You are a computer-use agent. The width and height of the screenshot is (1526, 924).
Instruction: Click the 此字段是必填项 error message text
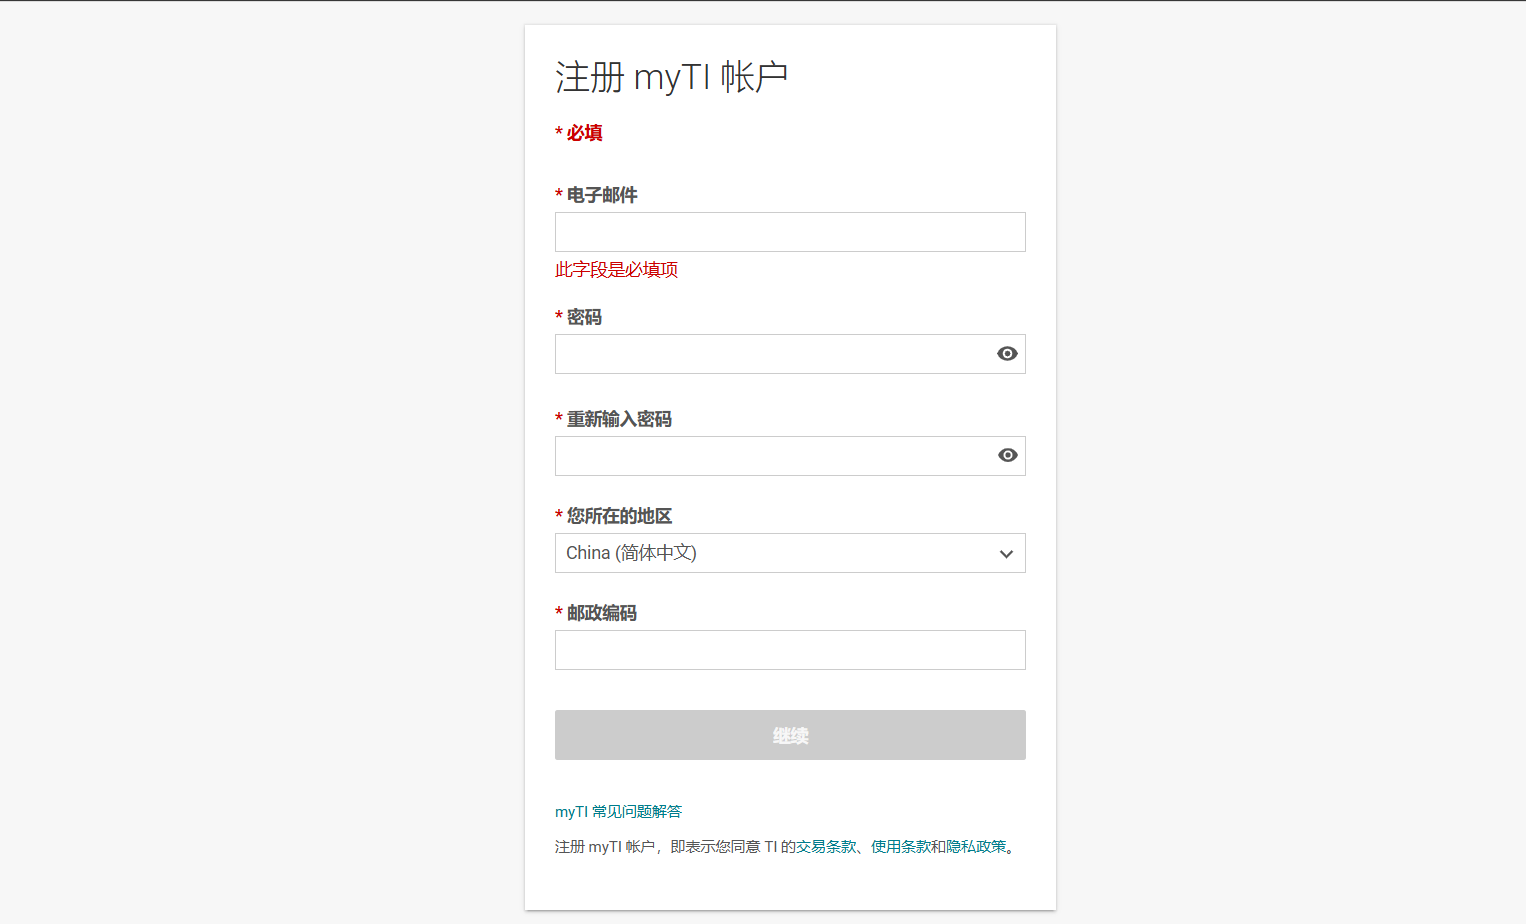[617, 270]
